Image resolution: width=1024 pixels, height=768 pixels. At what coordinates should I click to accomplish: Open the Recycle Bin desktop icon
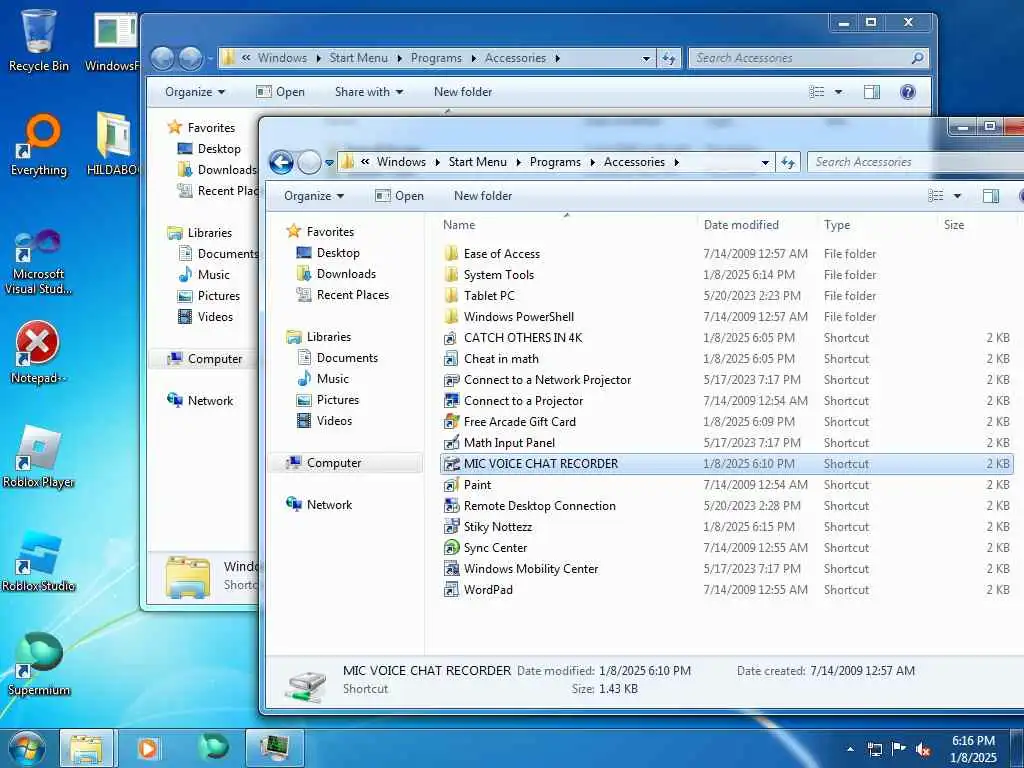(x=39, y=39)
